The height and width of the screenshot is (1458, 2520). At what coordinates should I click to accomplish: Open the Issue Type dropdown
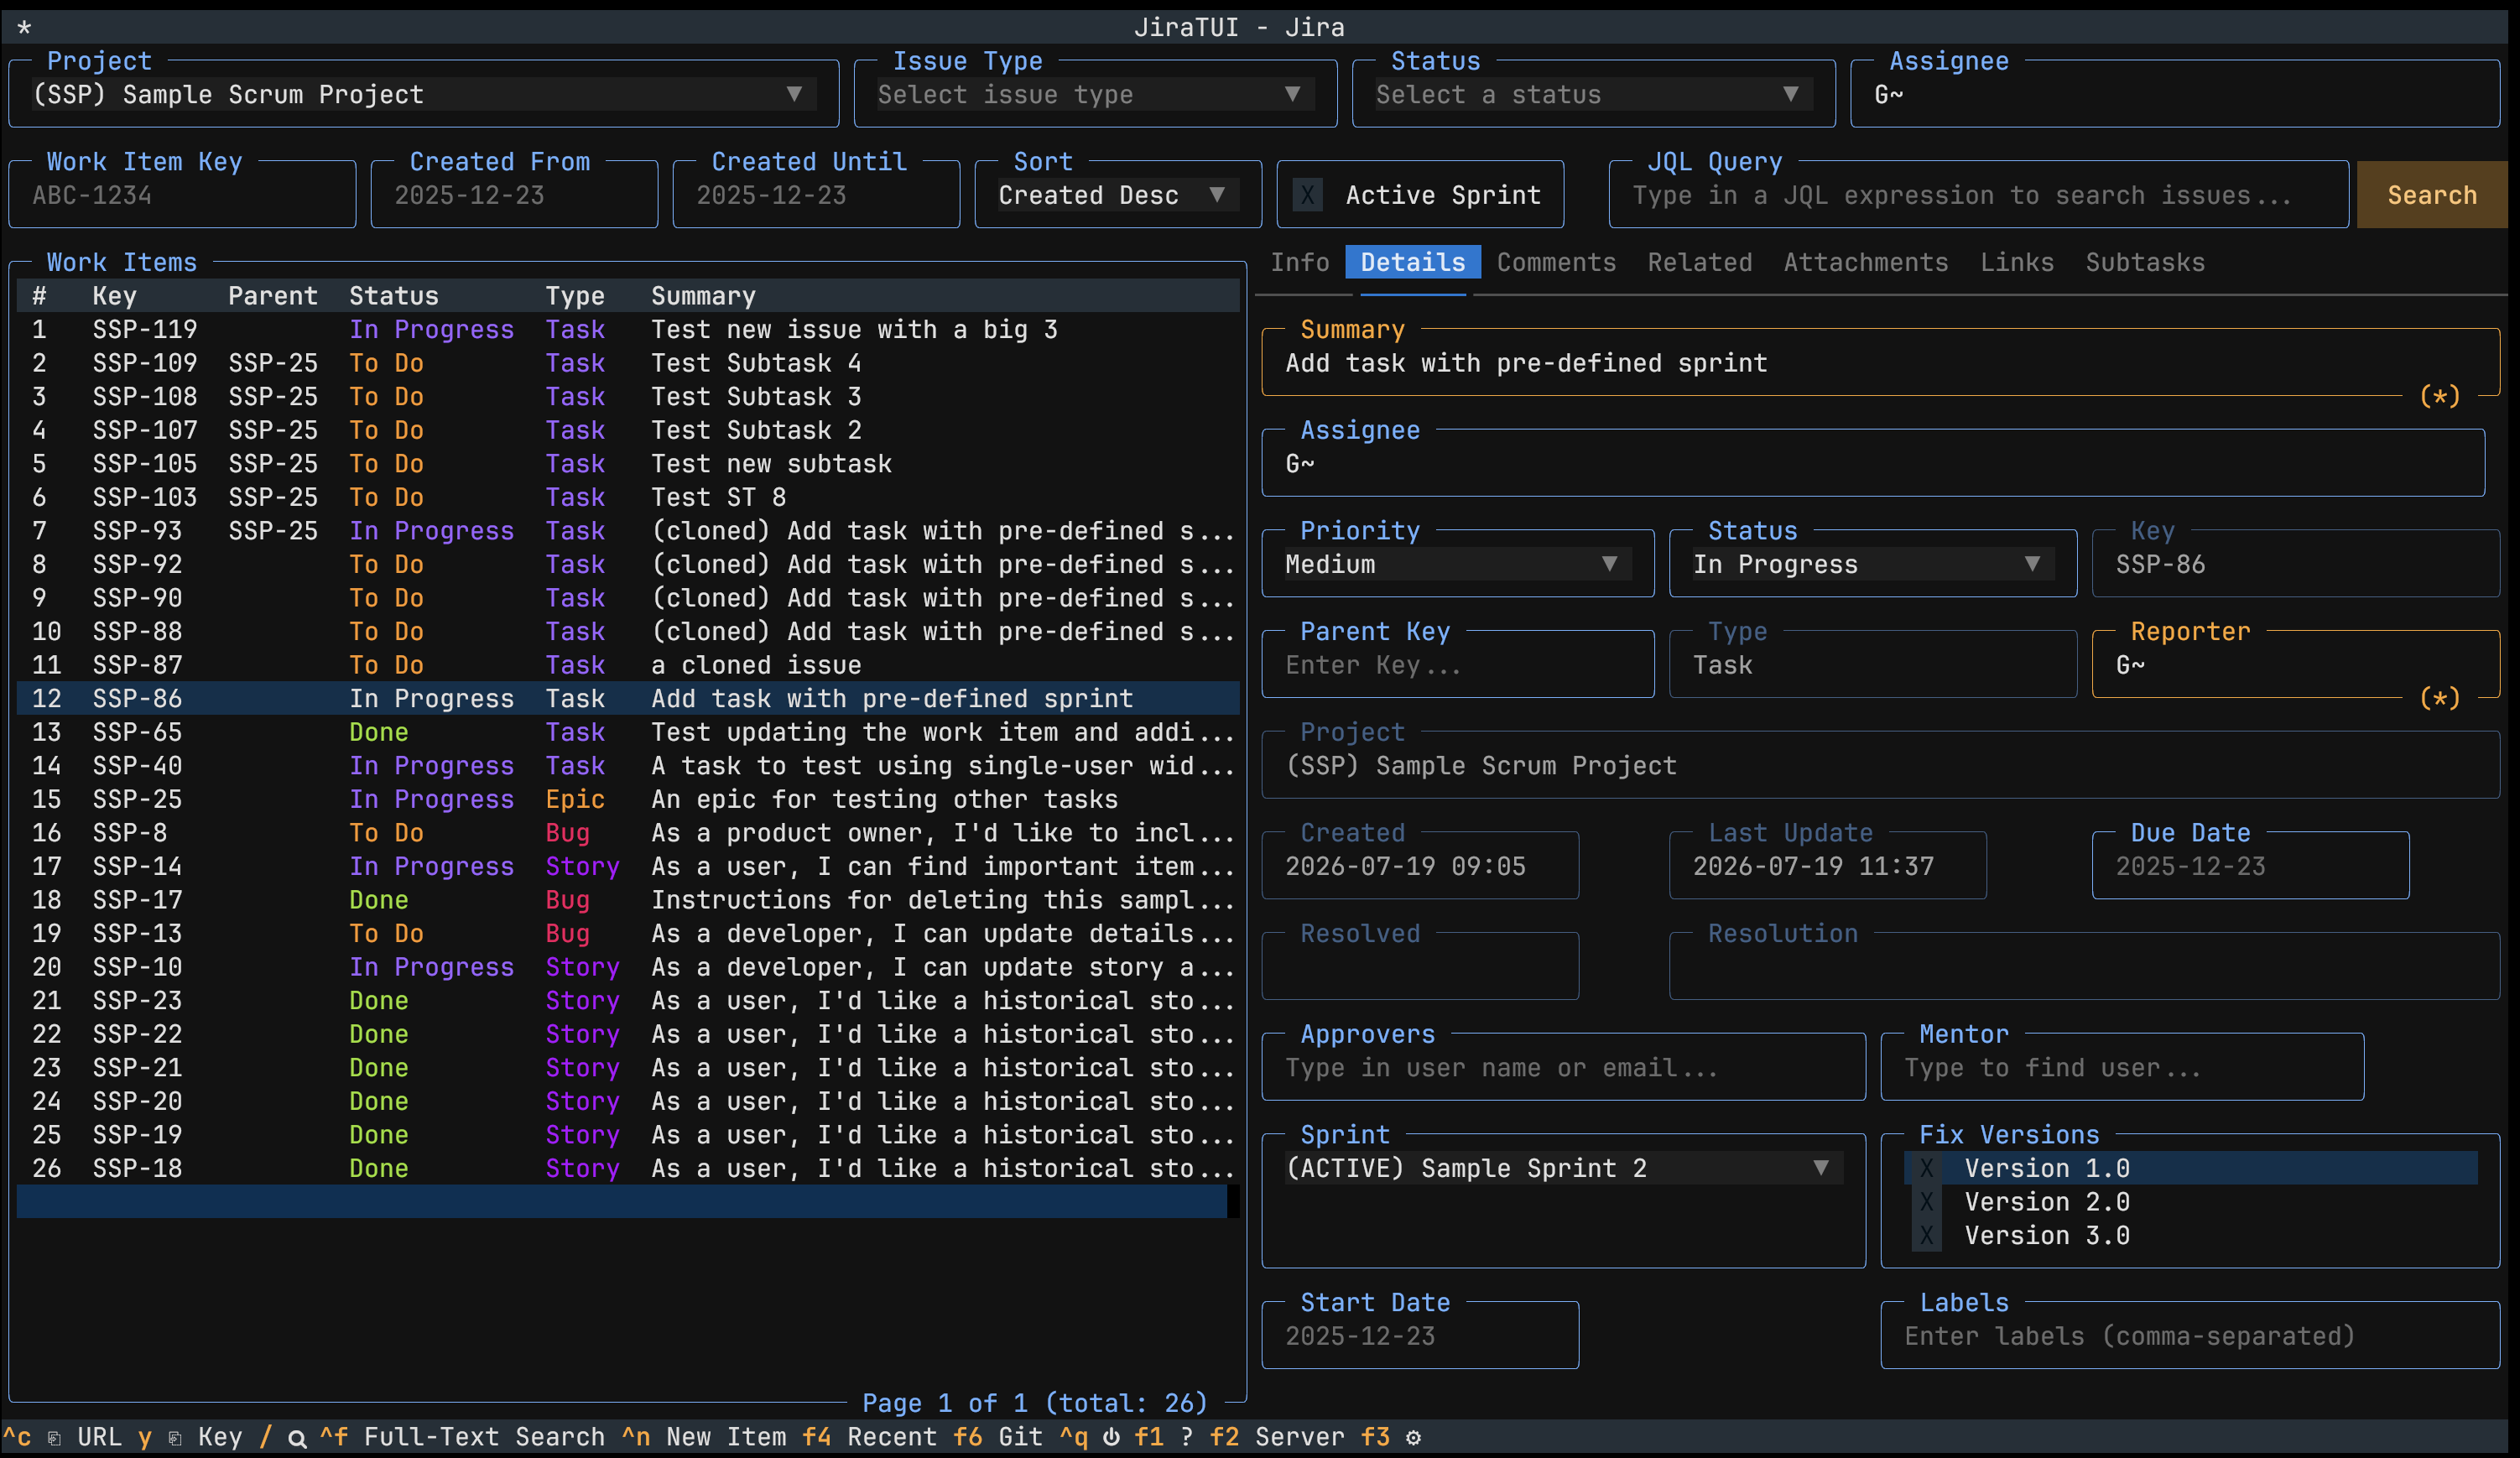tap(1095, 94)
